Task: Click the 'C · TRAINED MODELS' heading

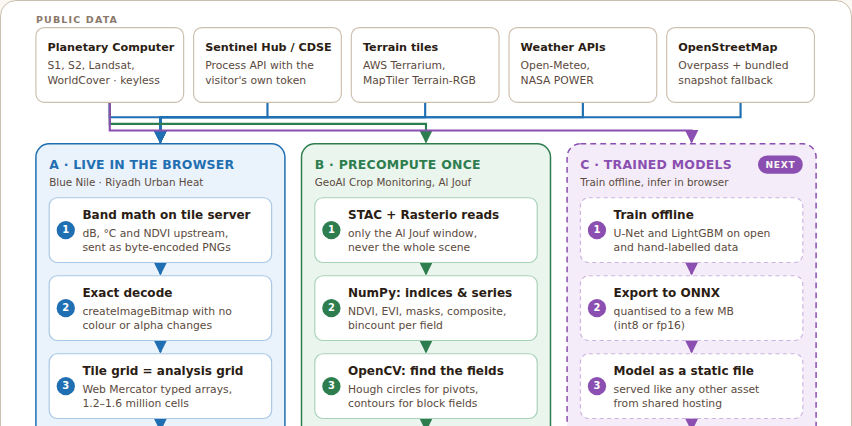Action: [x=656, y=165]
